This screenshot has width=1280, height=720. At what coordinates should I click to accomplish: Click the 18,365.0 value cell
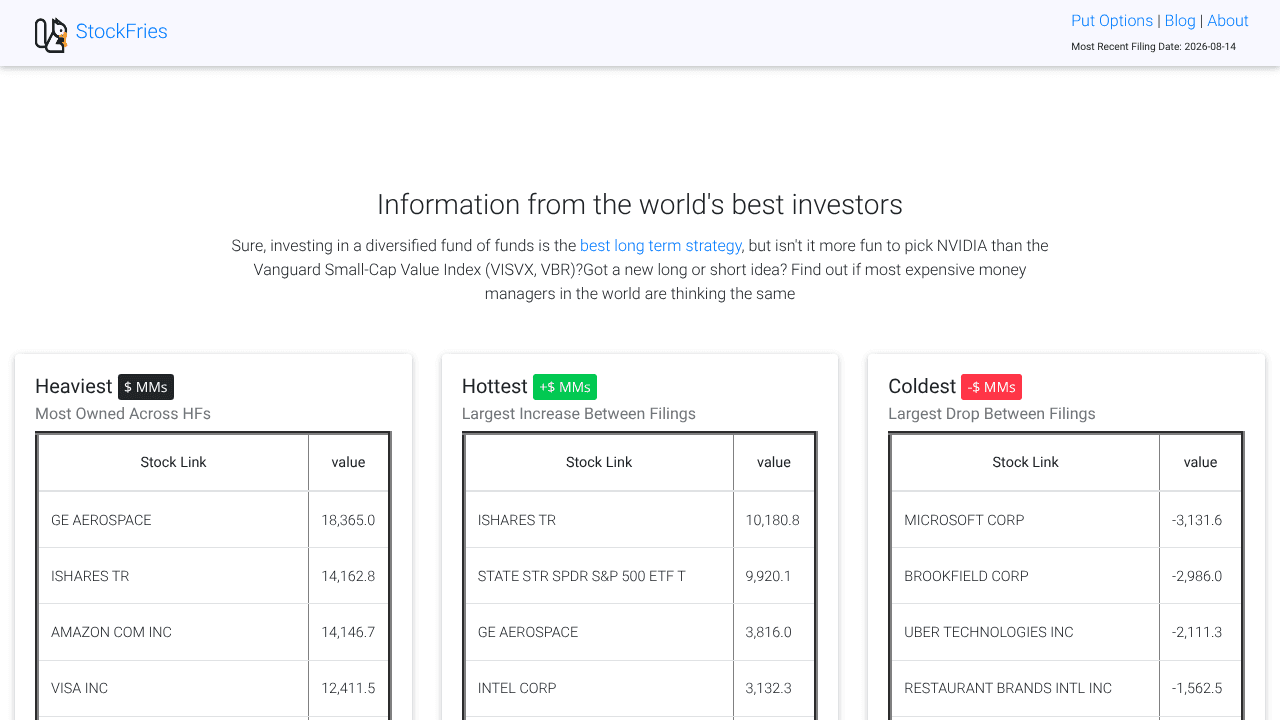[348, 520]
